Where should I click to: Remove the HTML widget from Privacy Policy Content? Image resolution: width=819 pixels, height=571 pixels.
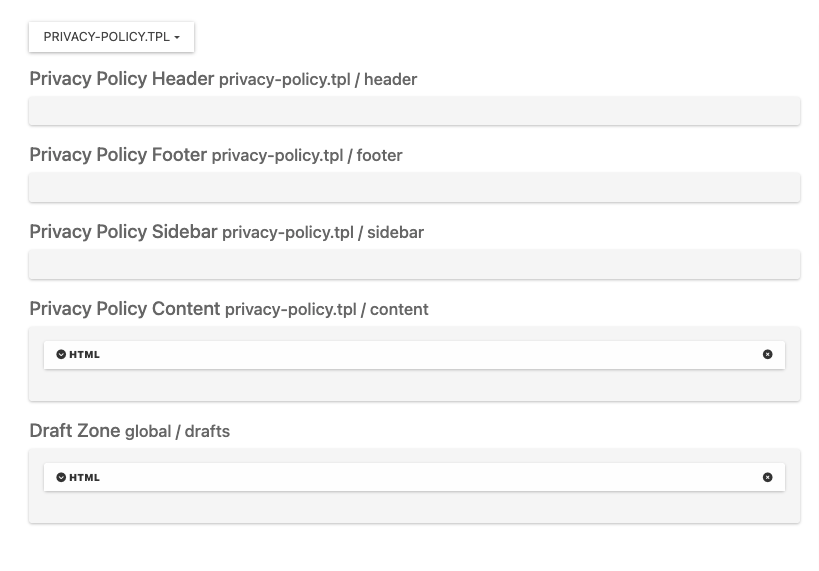[767, 355]
